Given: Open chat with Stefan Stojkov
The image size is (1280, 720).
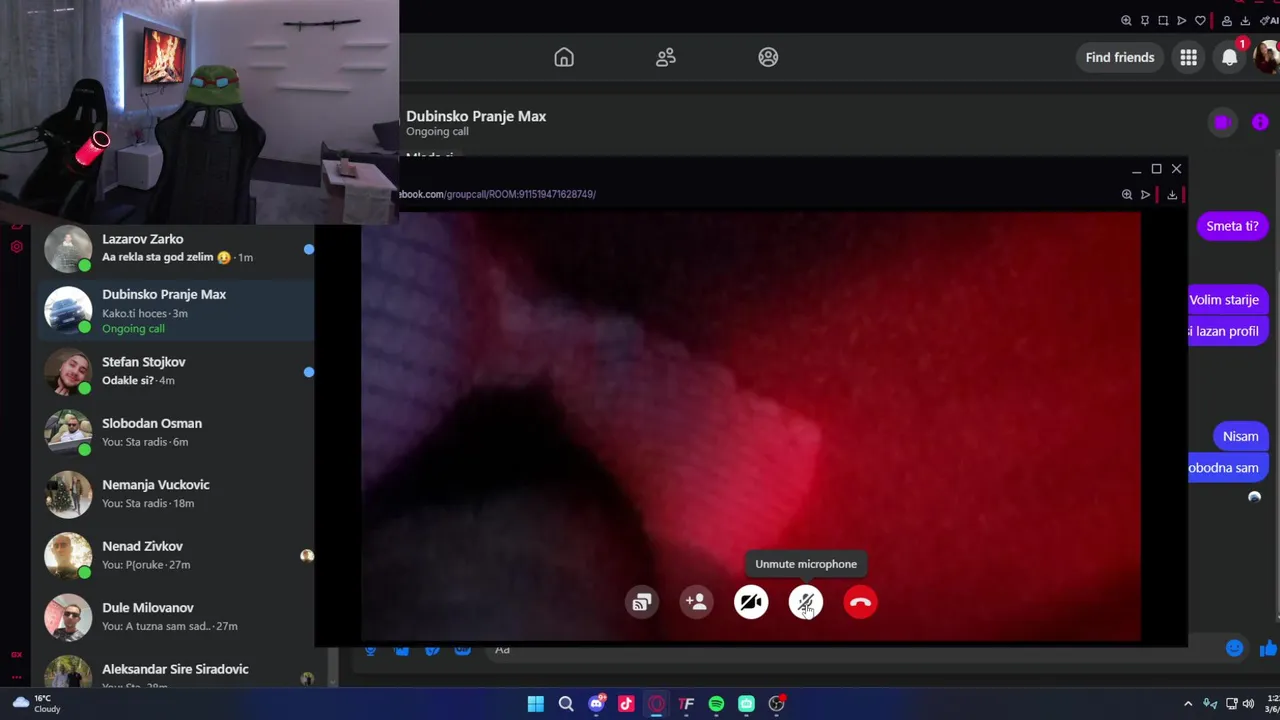Looking at the screenshot, I should point(177,371).
